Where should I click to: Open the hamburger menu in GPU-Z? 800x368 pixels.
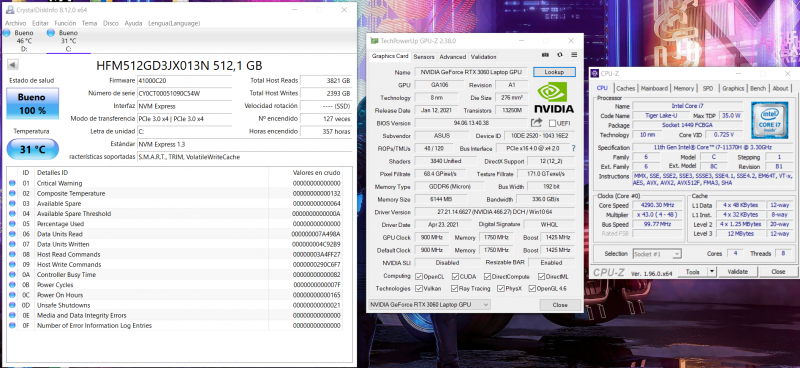574,55
